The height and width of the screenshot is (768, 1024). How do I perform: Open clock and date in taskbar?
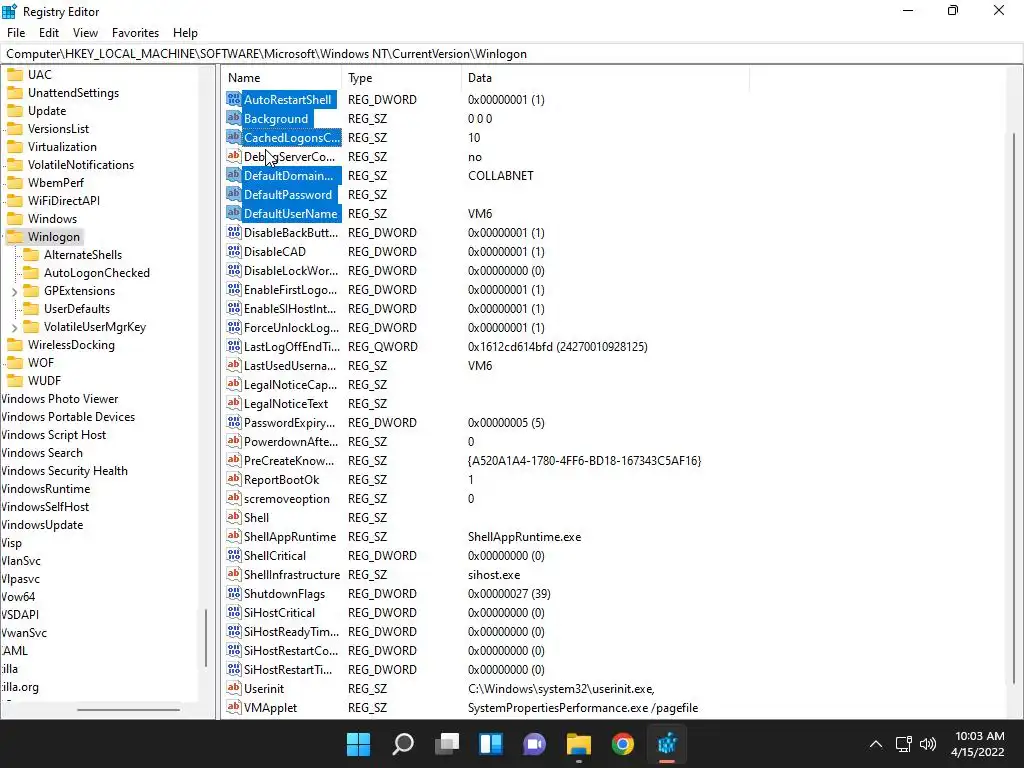[x=978, y=744]
